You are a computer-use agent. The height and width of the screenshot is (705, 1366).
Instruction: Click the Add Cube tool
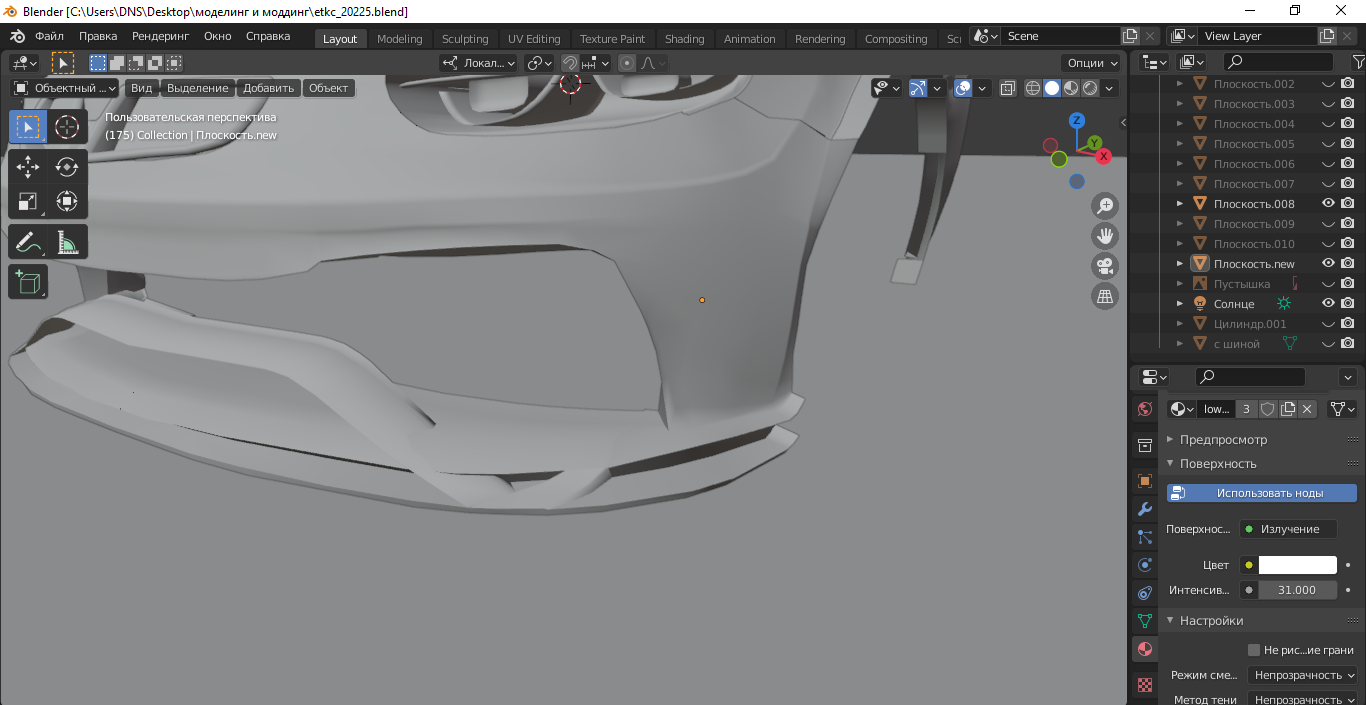click(28, 282)
